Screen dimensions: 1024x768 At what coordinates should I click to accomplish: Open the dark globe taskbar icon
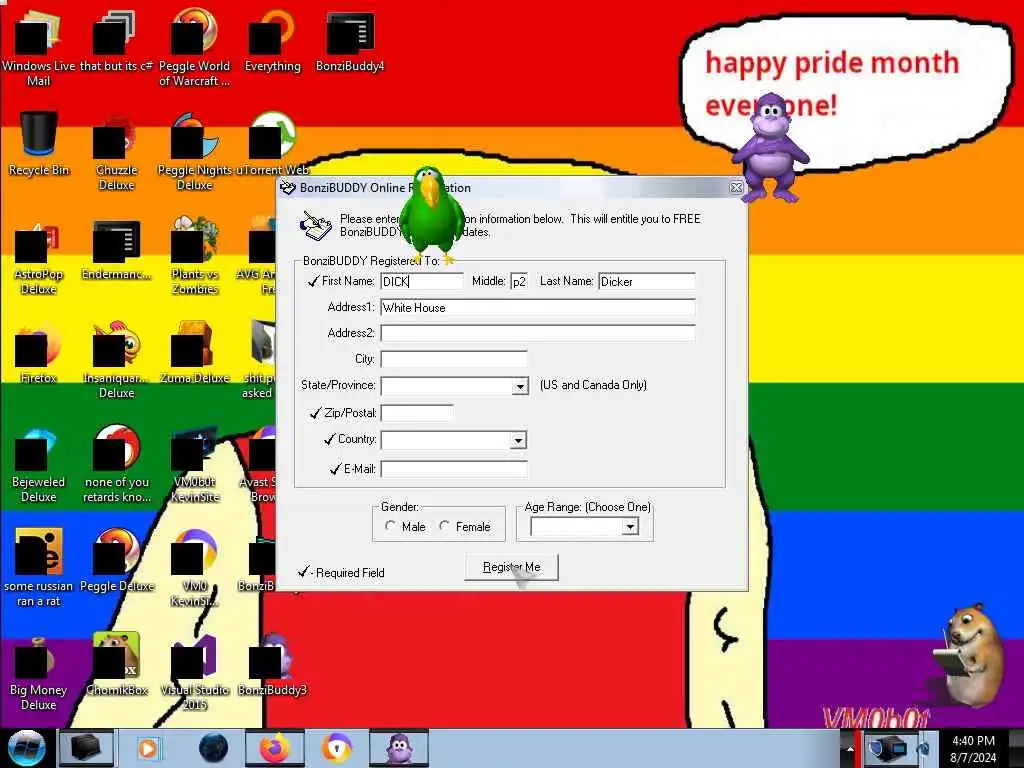(x=213, y=748)
